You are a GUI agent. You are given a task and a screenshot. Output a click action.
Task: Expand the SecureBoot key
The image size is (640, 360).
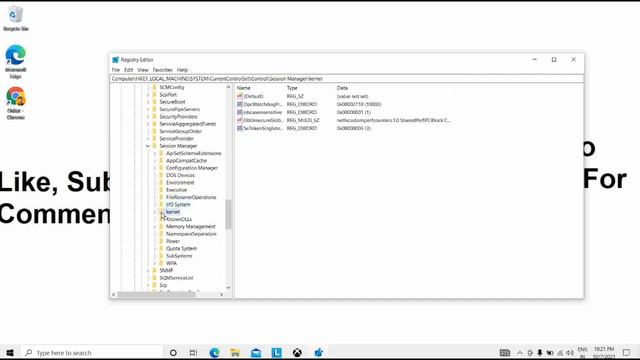coord(148,102)
